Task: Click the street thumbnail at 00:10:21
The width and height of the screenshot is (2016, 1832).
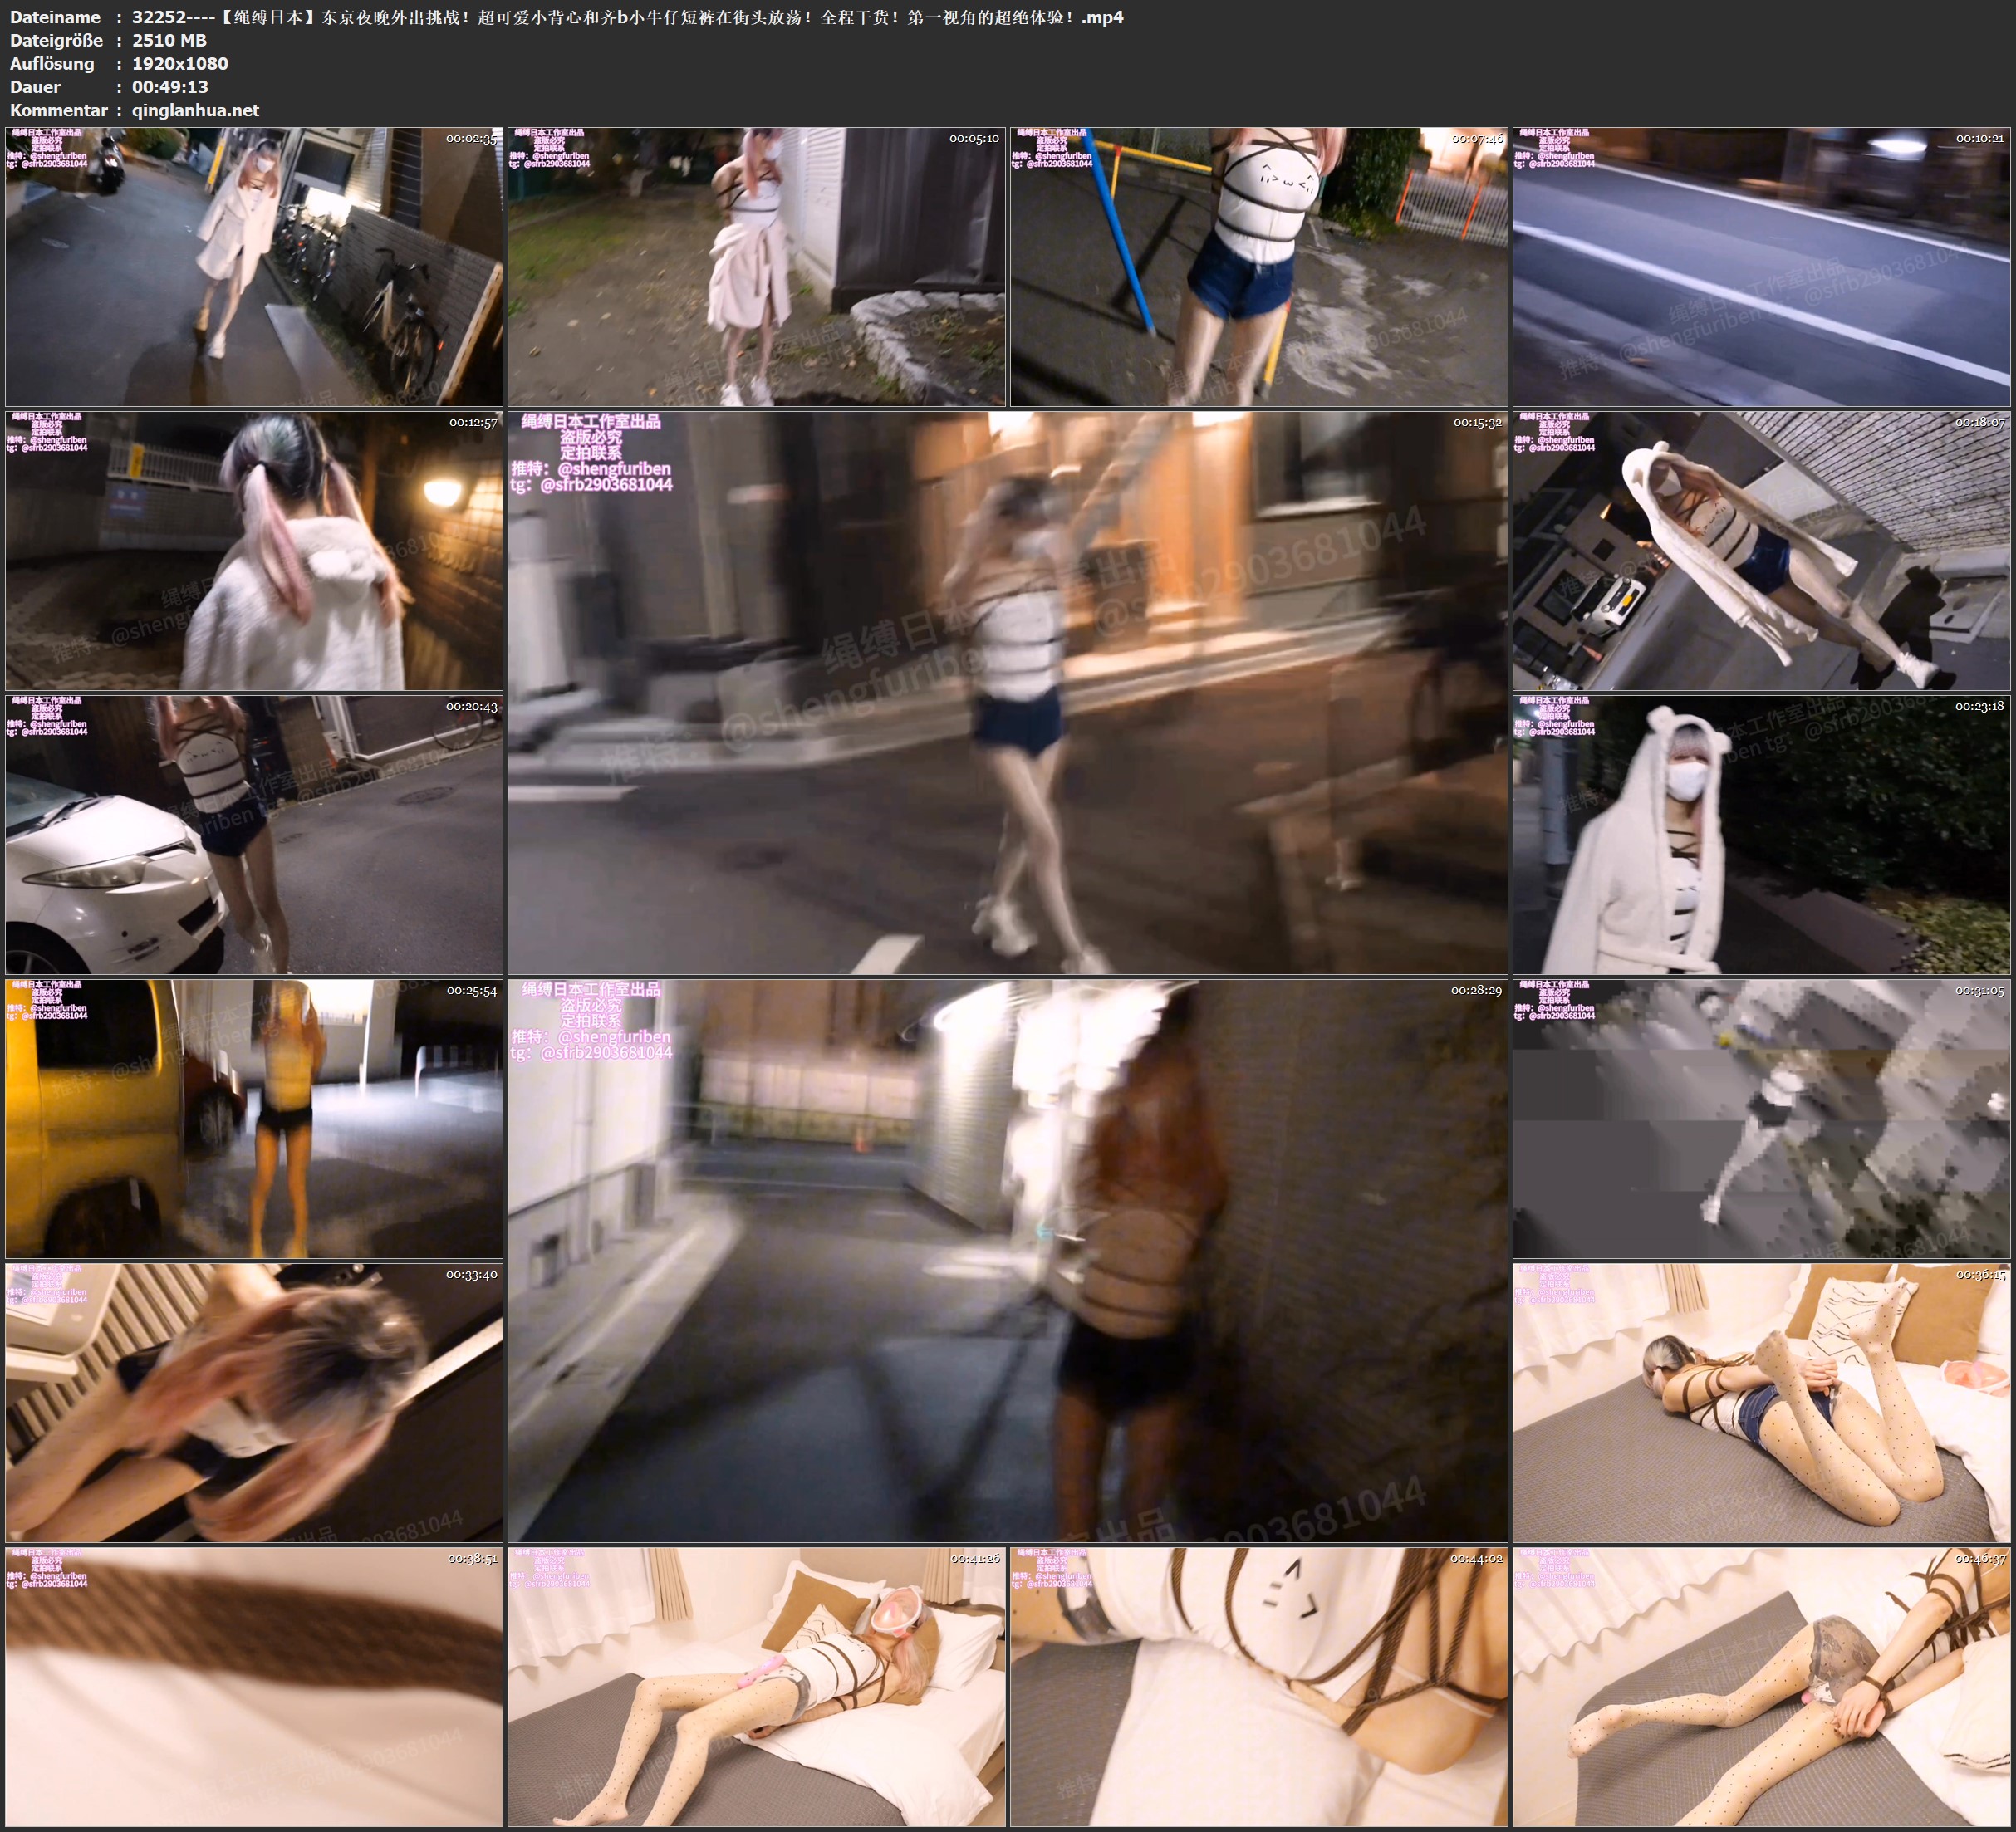Action: pyautogui.click(x=1761, y=266)
